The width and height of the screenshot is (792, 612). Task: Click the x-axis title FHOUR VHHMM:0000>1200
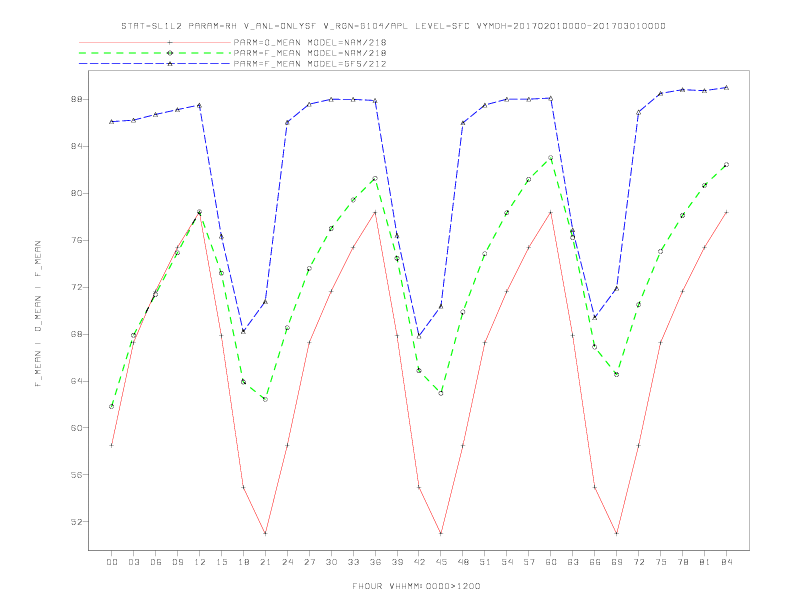click(x=416, y=586)
